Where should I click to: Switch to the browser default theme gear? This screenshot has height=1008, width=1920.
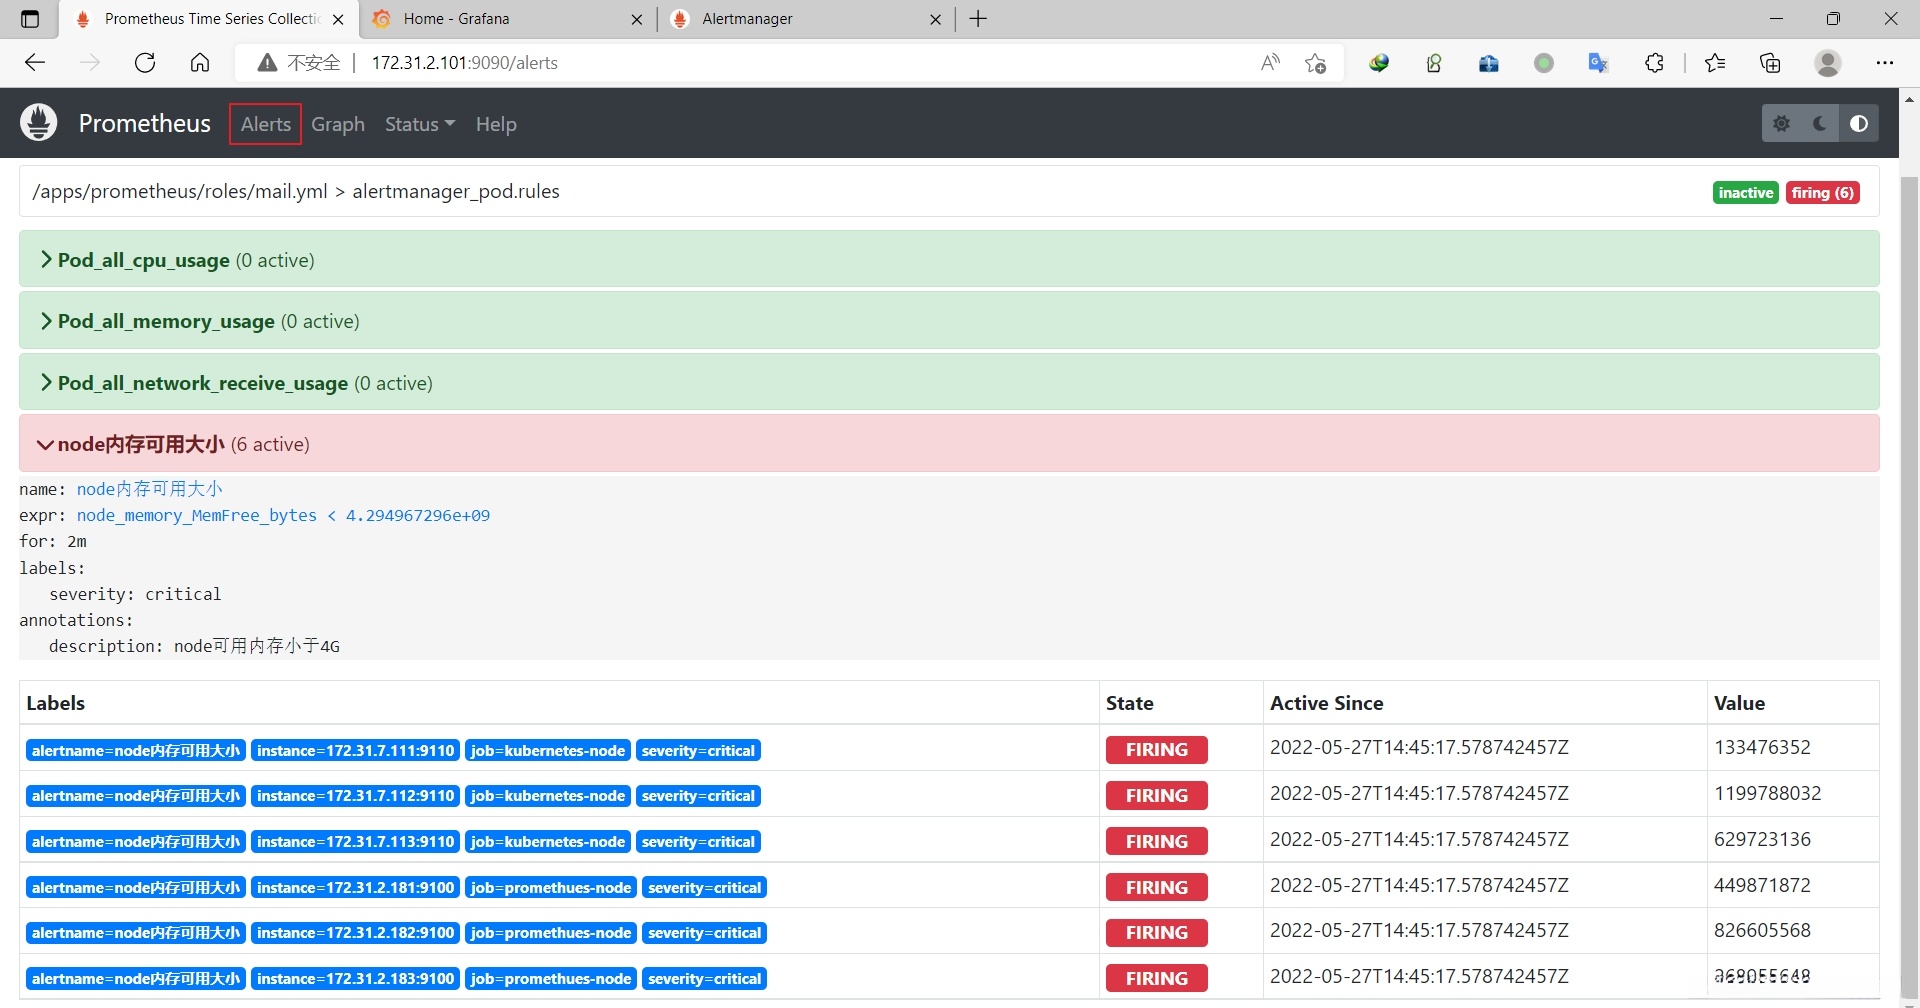1781,123
